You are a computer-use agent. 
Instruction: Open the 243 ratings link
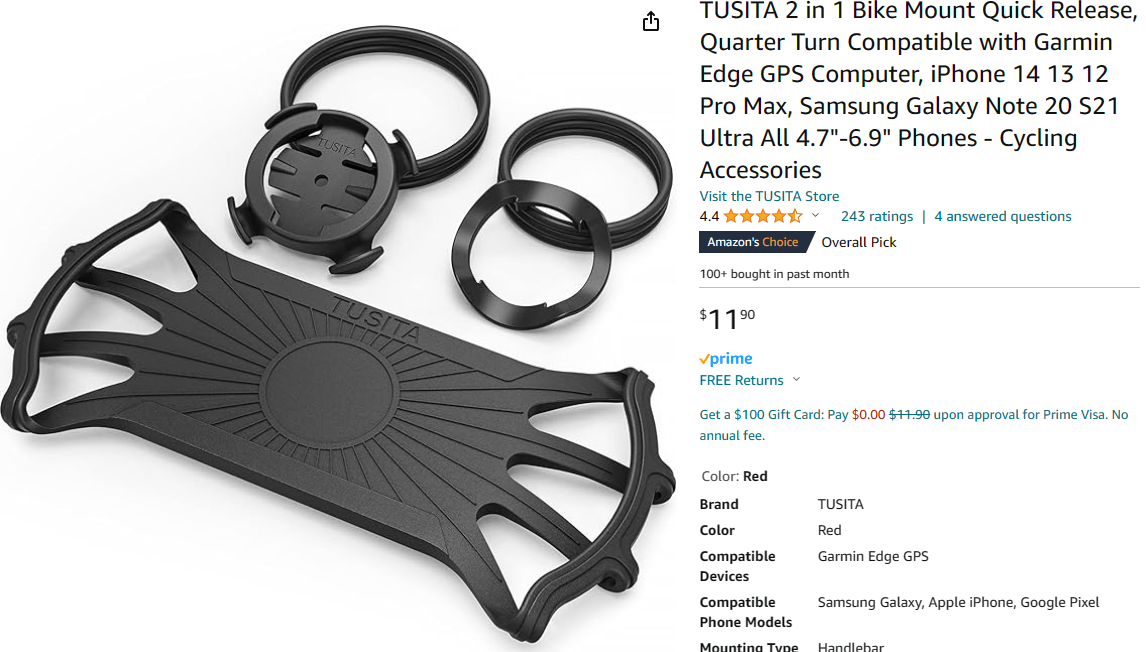tap(876, 216)
